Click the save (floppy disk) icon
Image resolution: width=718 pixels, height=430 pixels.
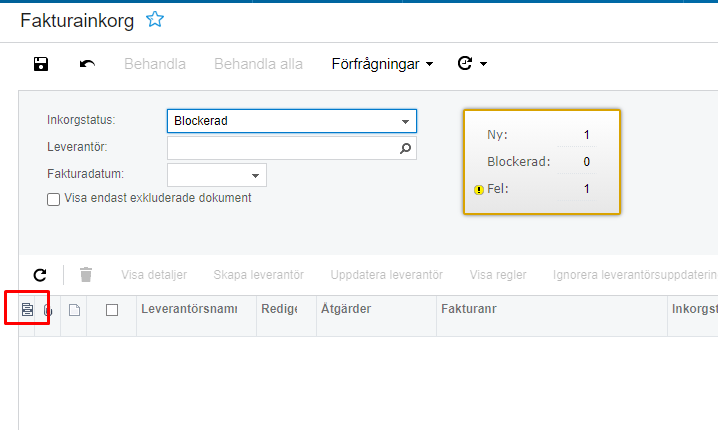pos(41,64)
